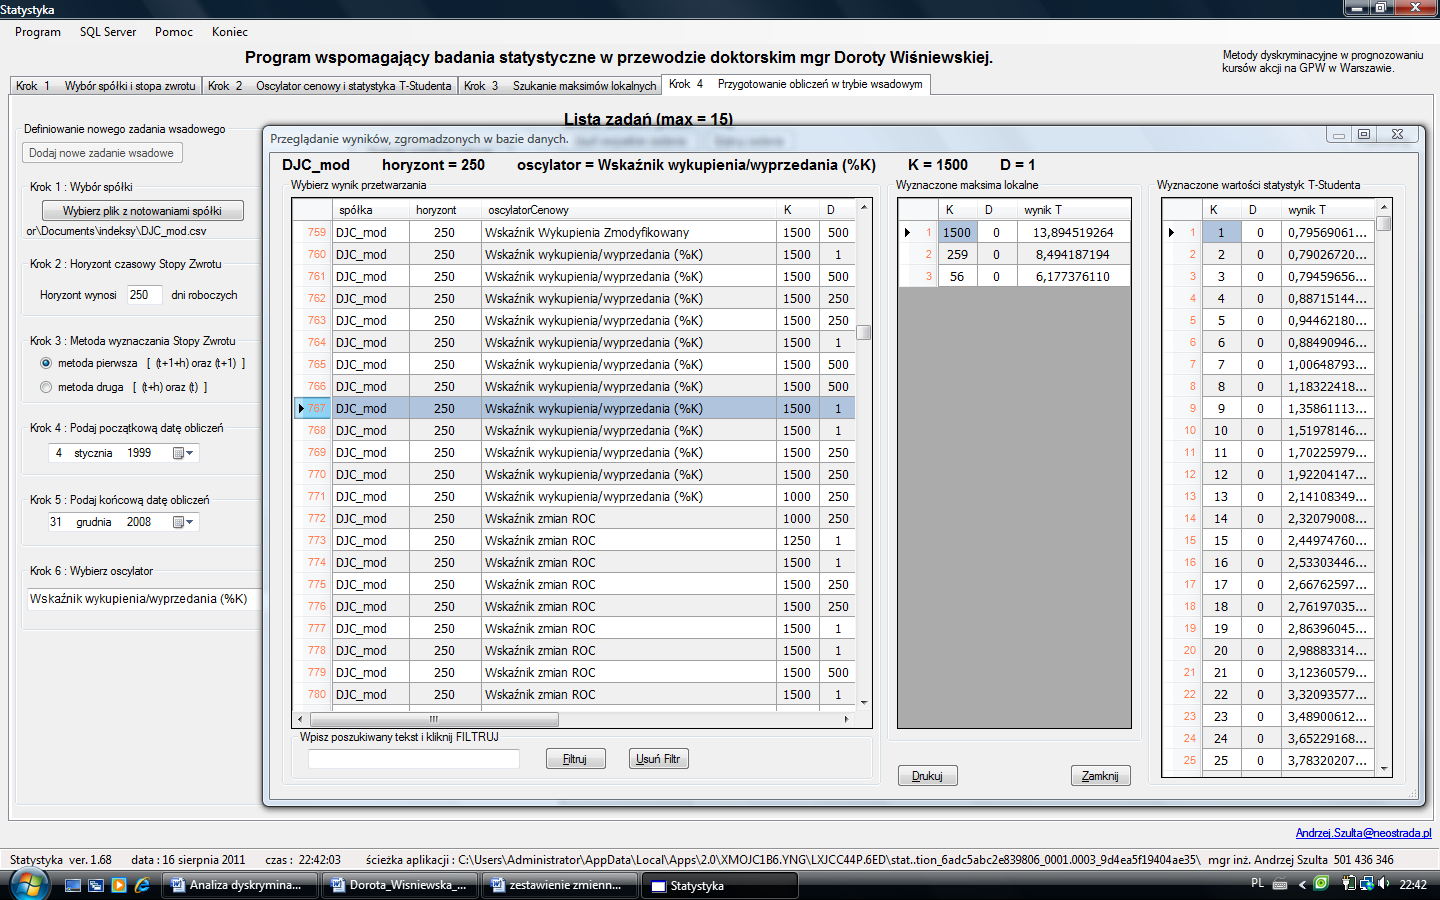The height and width of the screenshot is (900, 1440).
Task: Click Dodaj nowe zadanie wsadowe button
Action: [x=102, y=153]
